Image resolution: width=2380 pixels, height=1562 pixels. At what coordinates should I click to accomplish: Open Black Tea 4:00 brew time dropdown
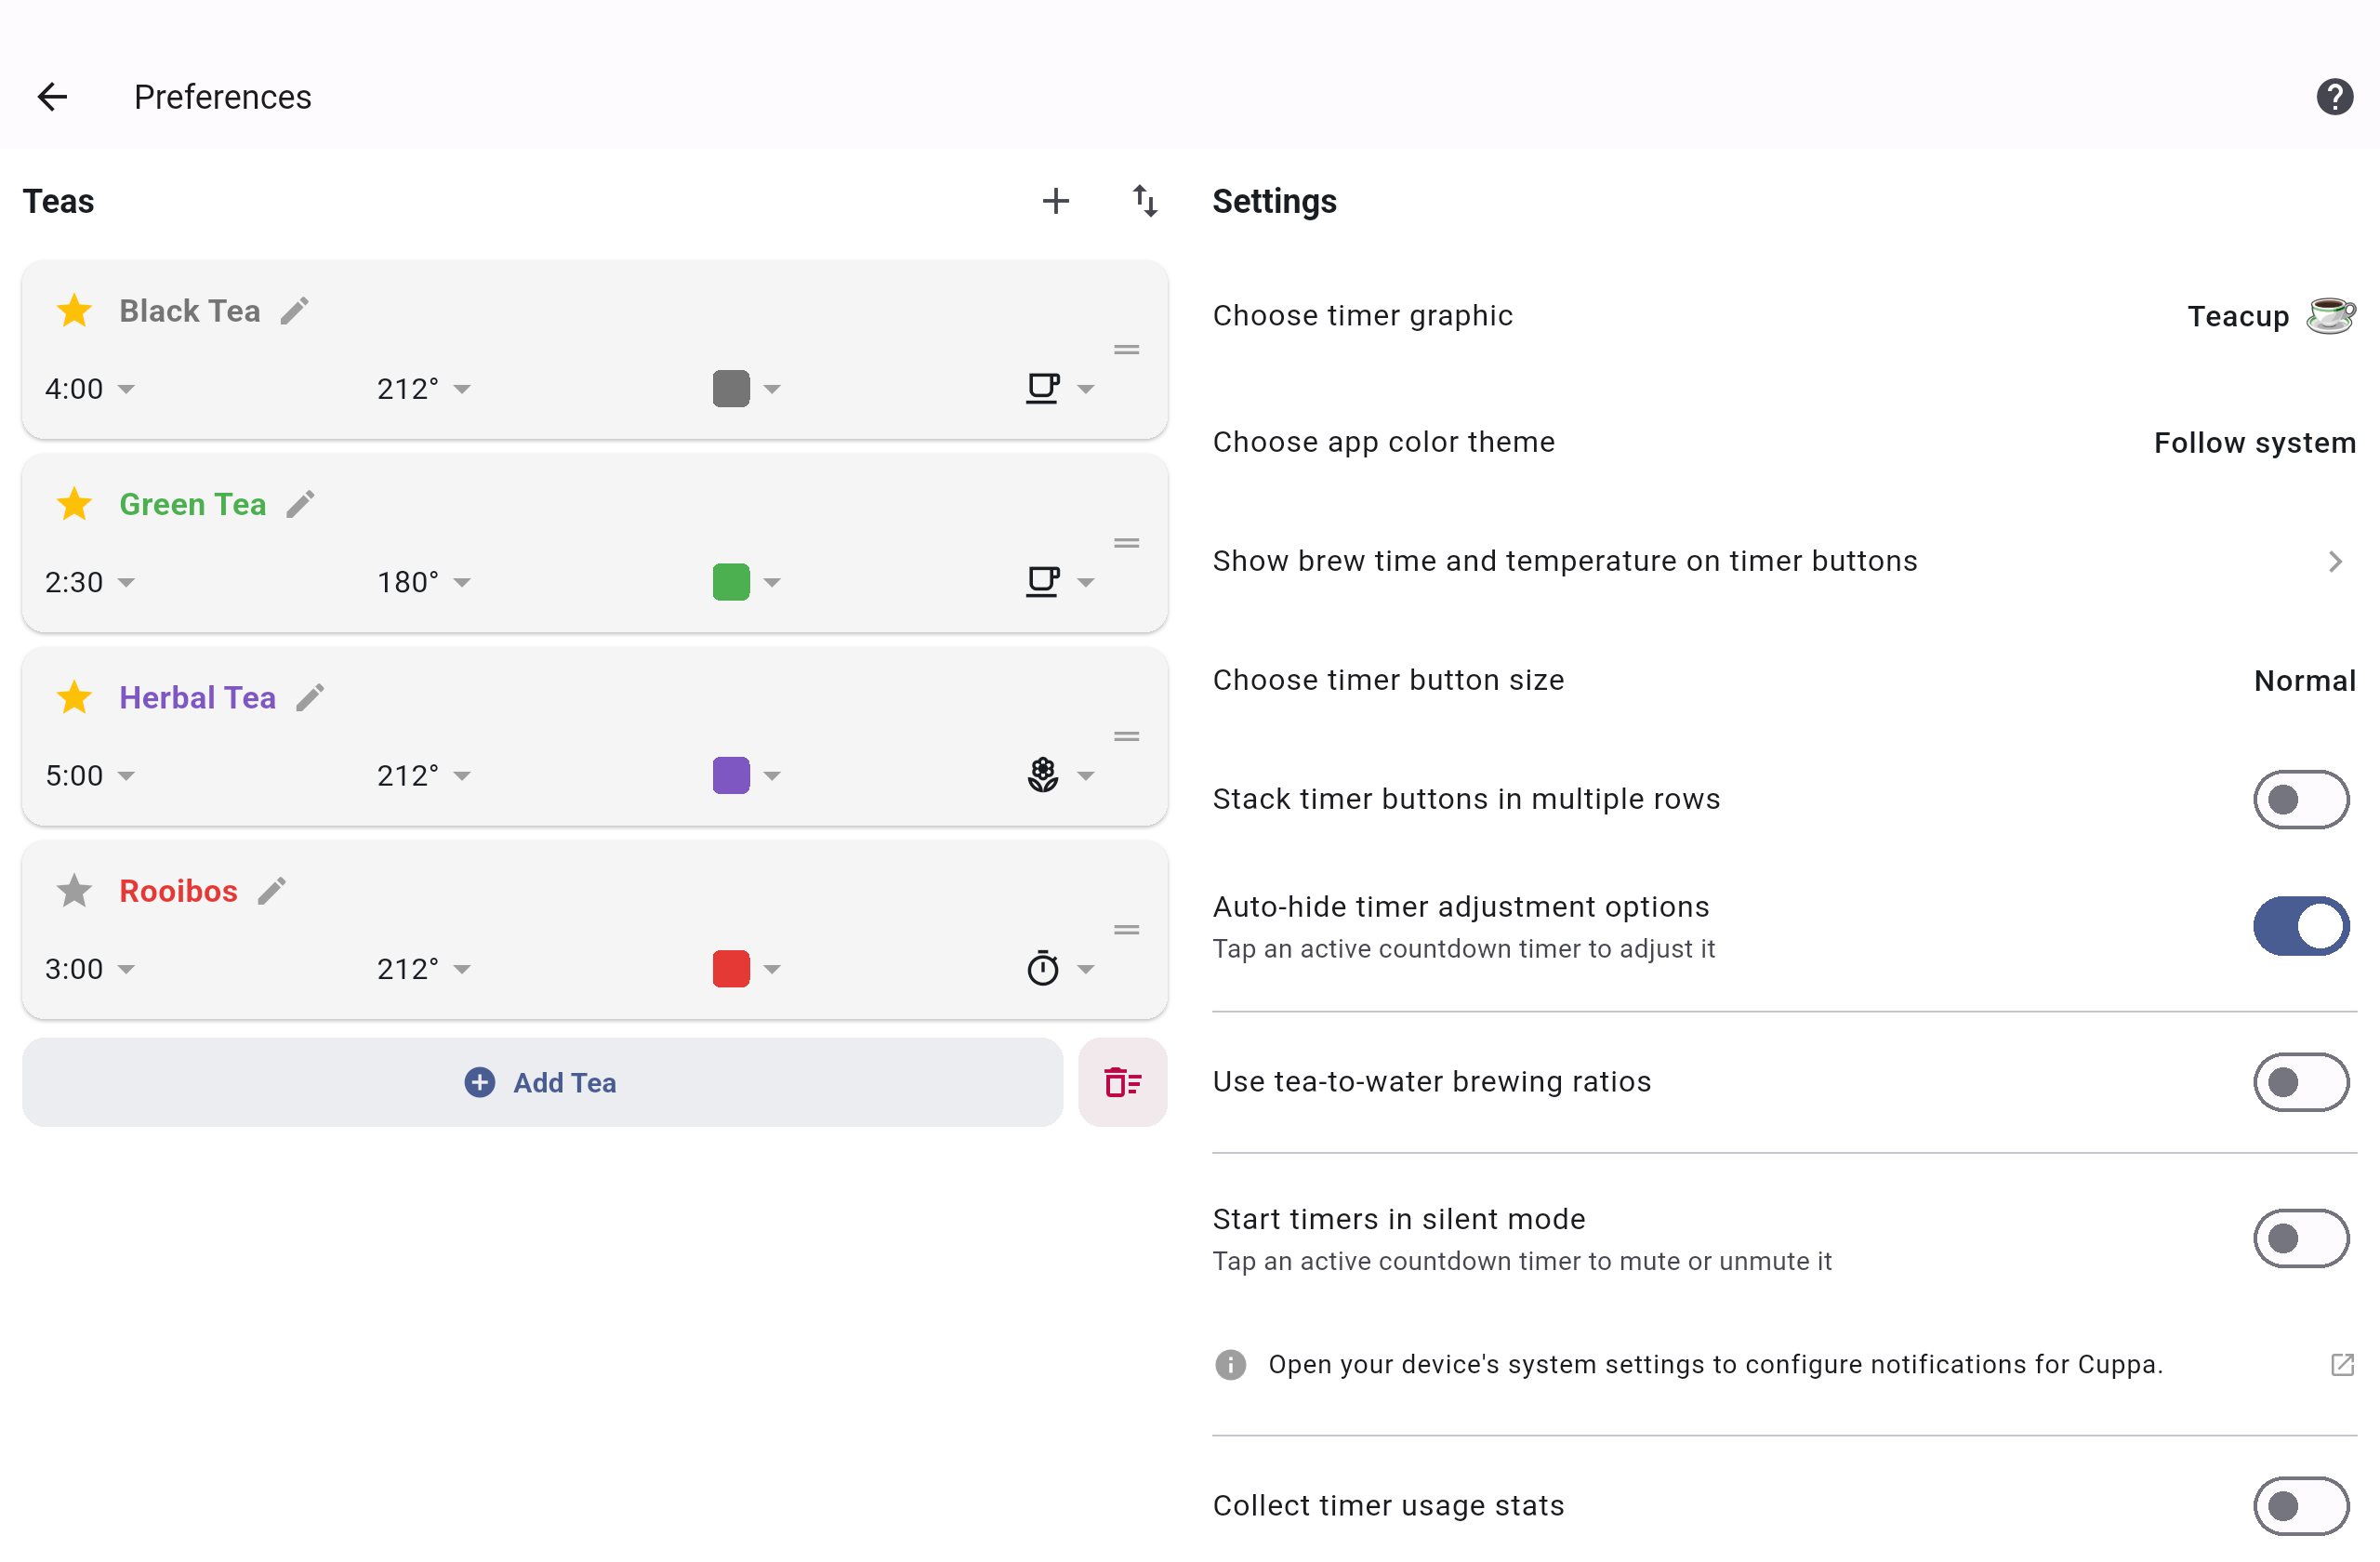90,389
